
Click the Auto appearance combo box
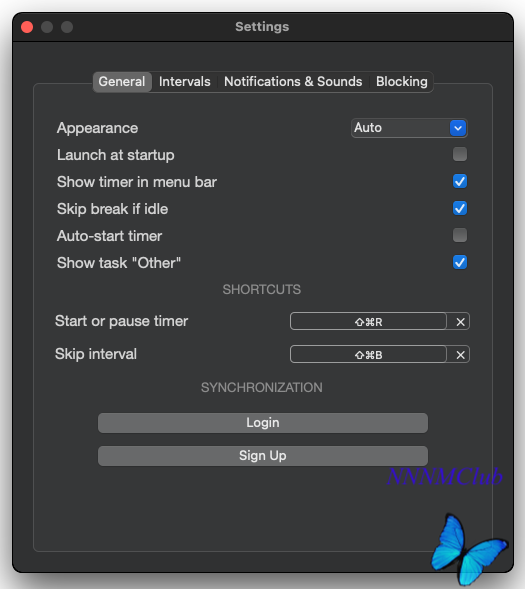click(409, 128)
